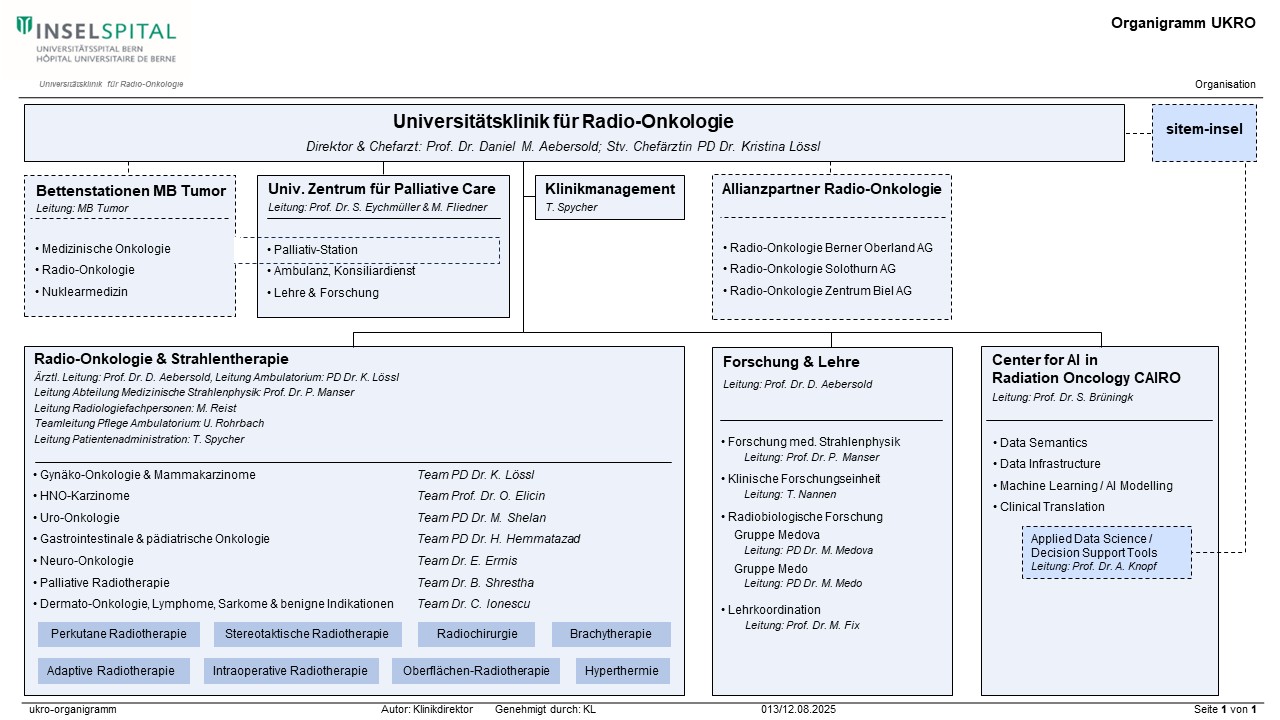This screenshot has width=1280, height=720.
Task: Select the Intraoperative Radiotherapie box
Action: [x=290, y=671]
